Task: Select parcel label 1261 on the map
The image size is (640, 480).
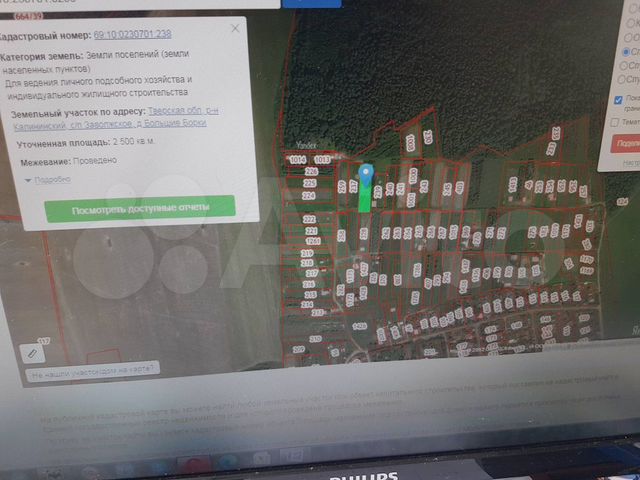Action: 313,241
